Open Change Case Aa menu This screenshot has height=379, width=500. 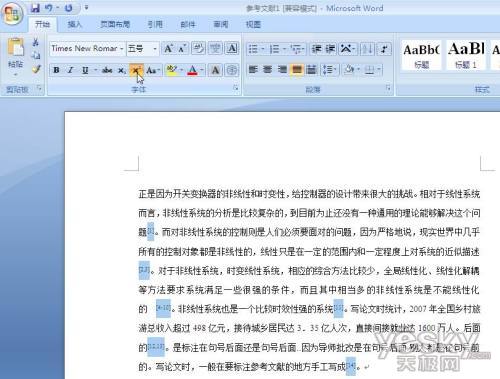click(x=153, y=70)
